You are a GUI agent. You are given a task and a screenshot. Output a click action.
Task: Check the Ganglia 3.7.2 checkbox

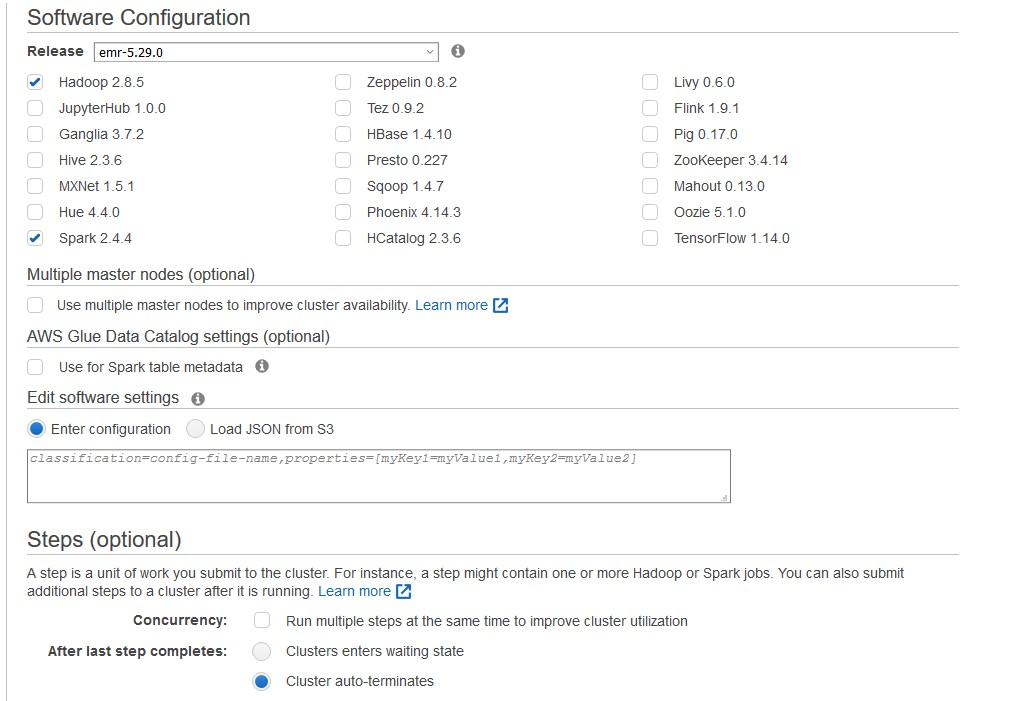(35, 134)
